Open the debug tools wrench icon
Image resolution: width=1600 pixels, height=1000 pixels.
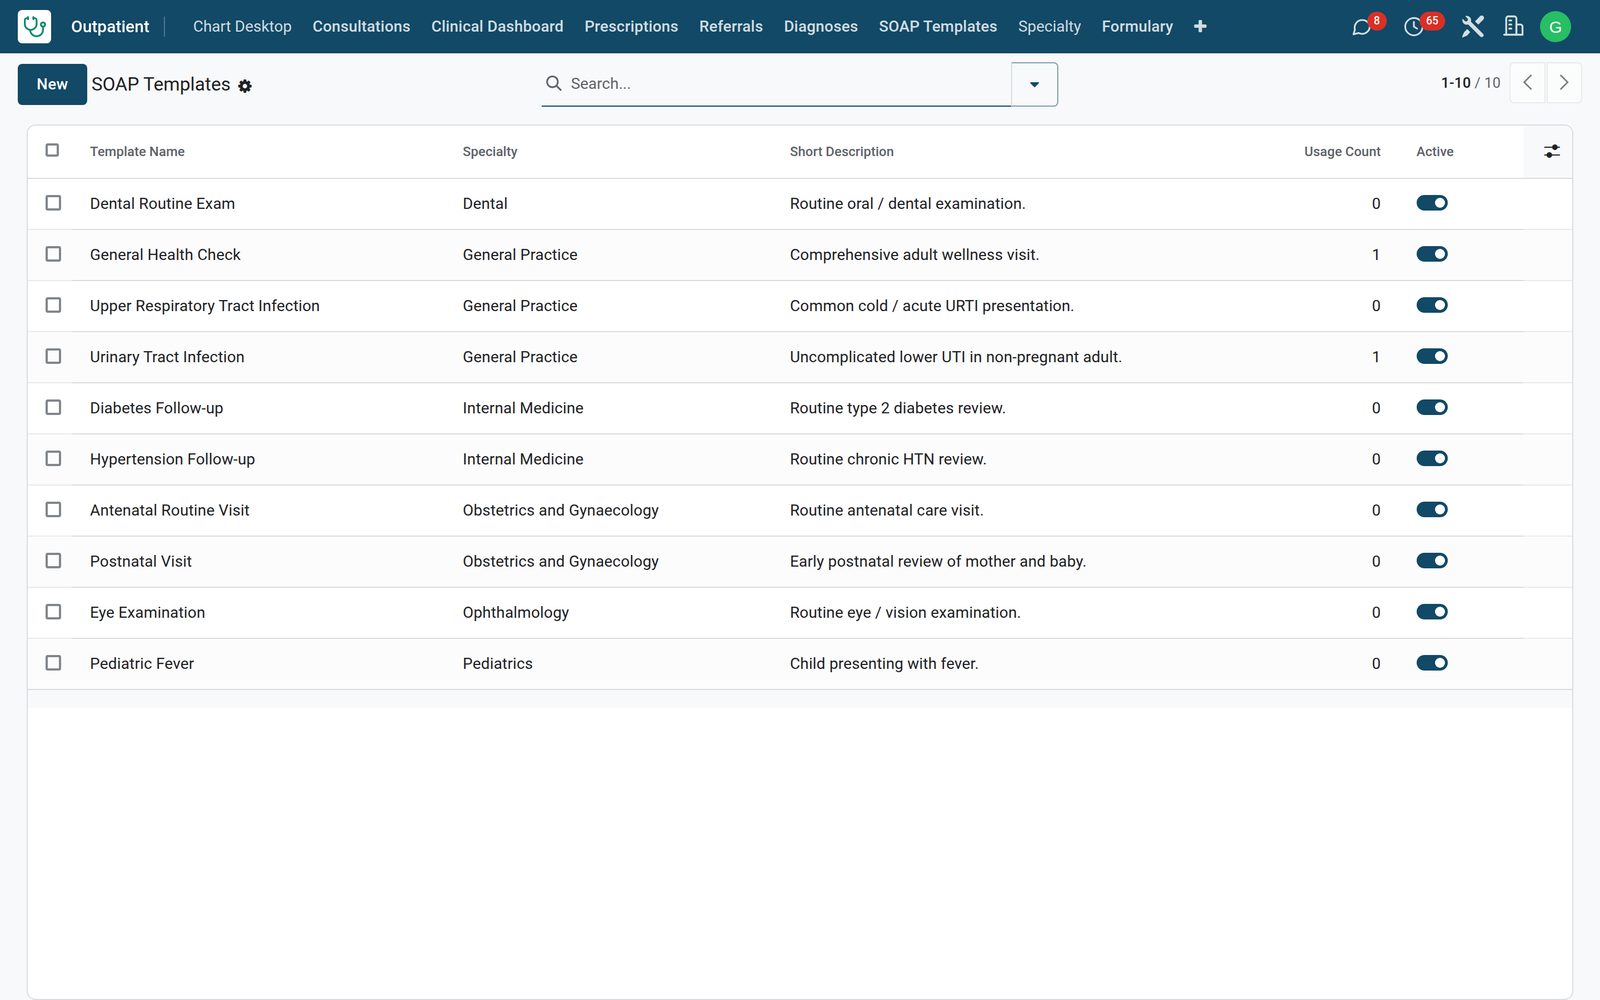coord(1472,27)
